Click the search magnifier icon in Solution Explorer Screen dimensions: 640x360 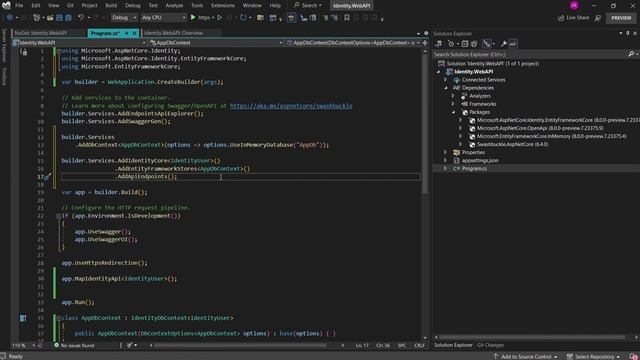(631, 54)
